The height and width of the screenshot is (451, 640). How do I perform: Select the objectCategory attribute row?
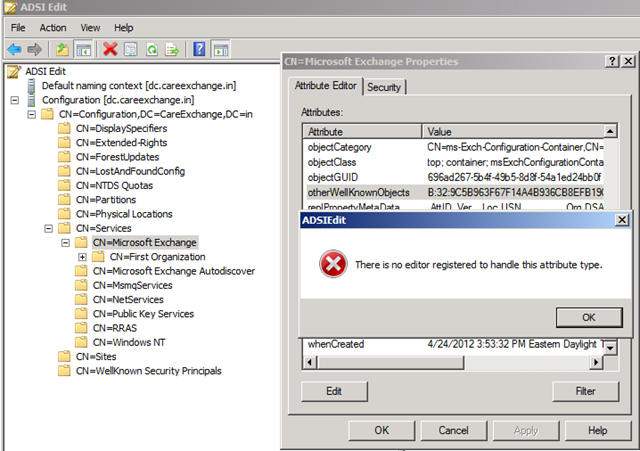coord(454,147)
